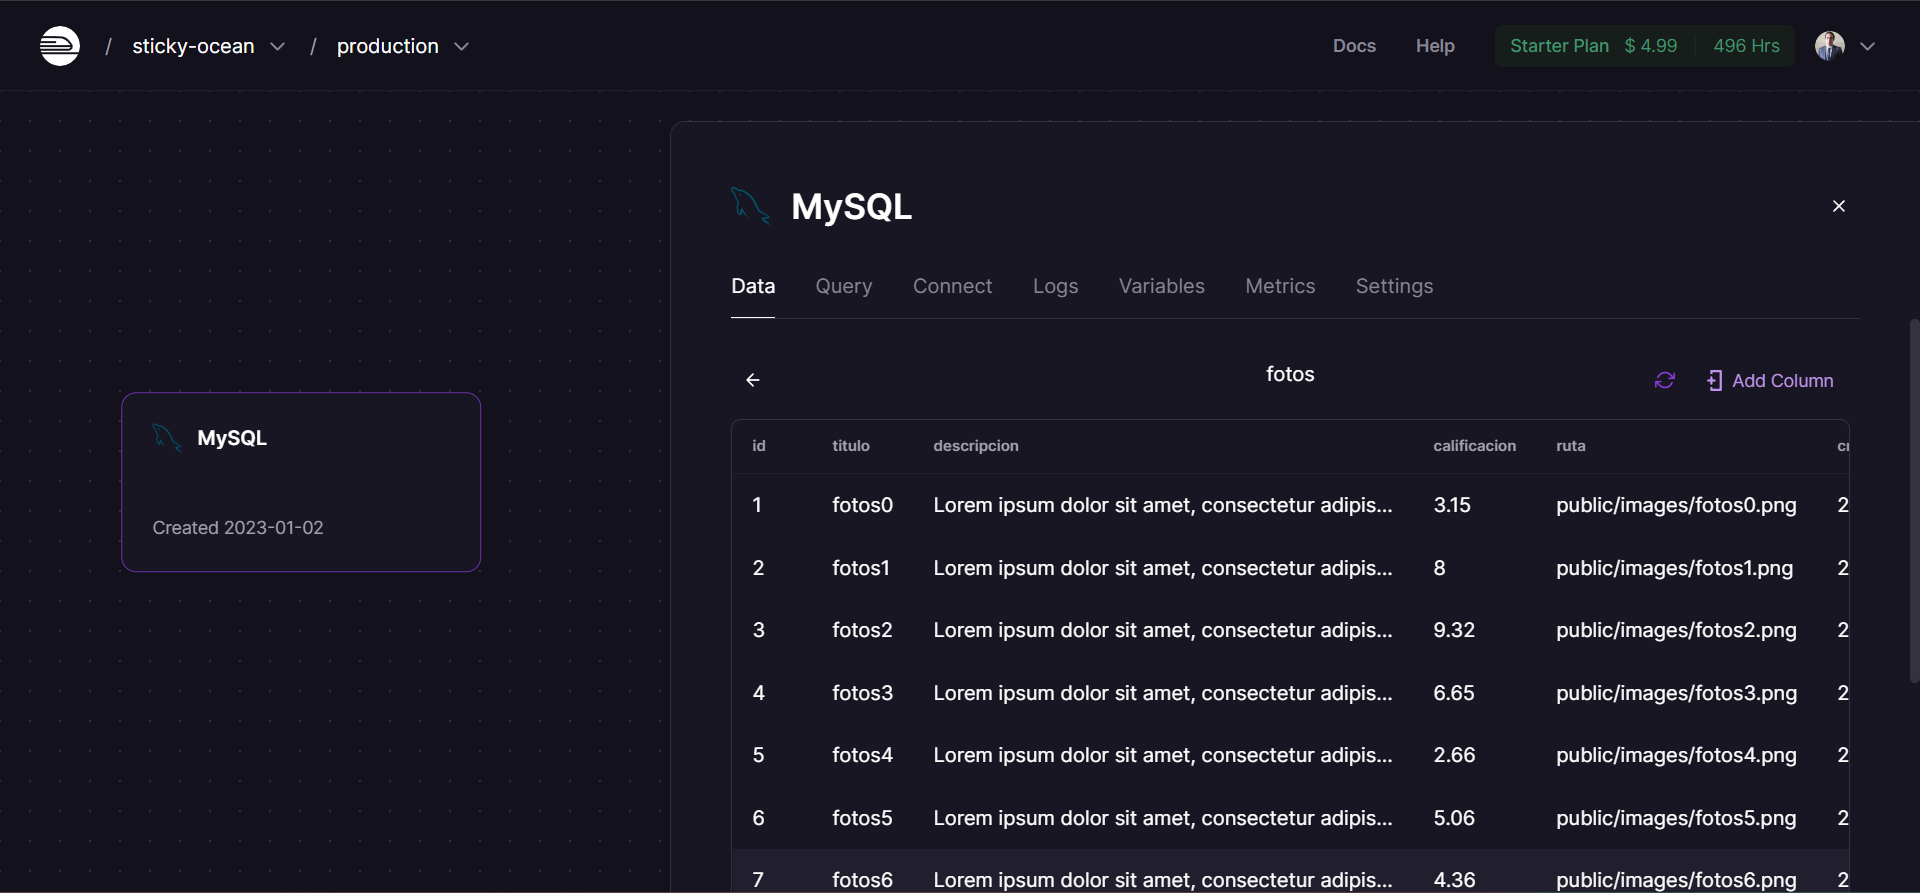
Task: Open the Help link
Action: (x=1435, y=46)
